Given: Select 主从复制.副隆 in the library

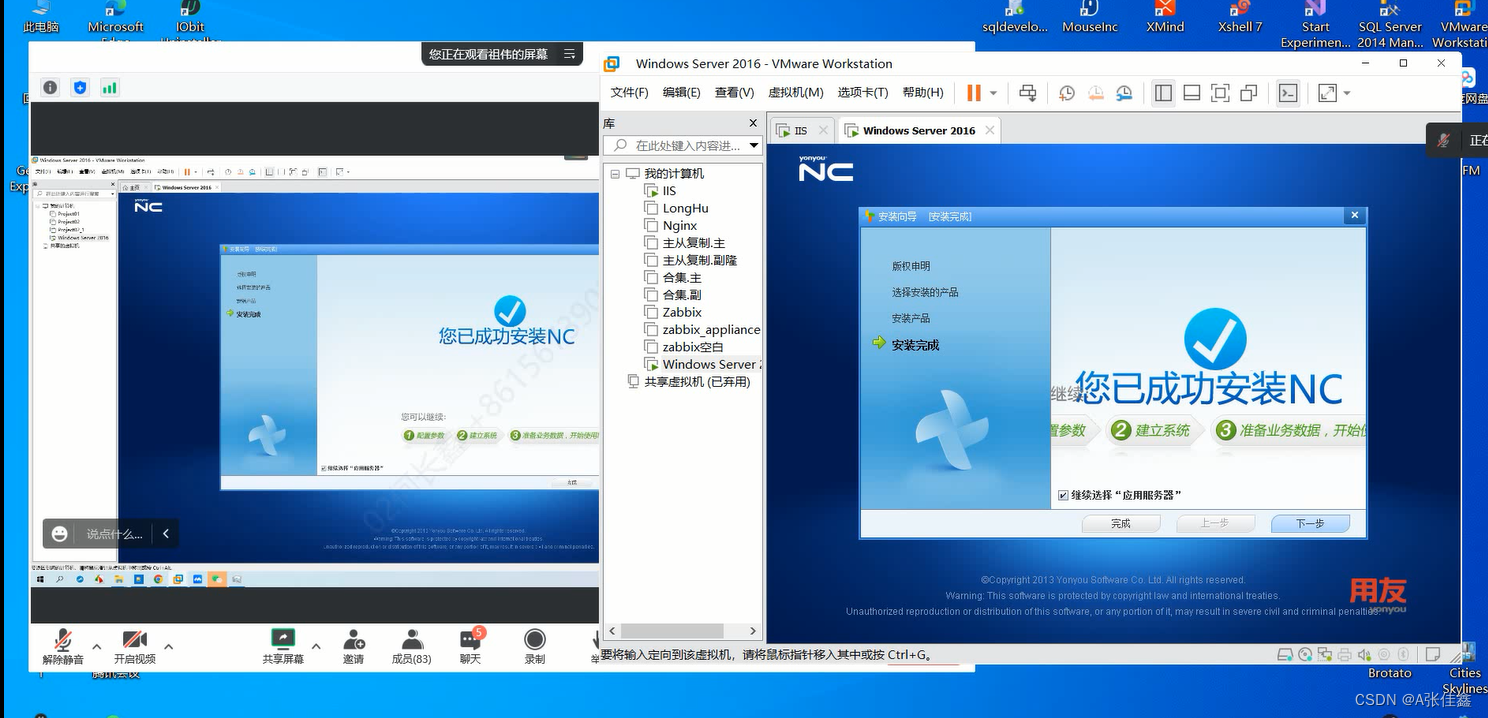Looking at the screenshot, I should pyautogui.click(x=699, y=260).
